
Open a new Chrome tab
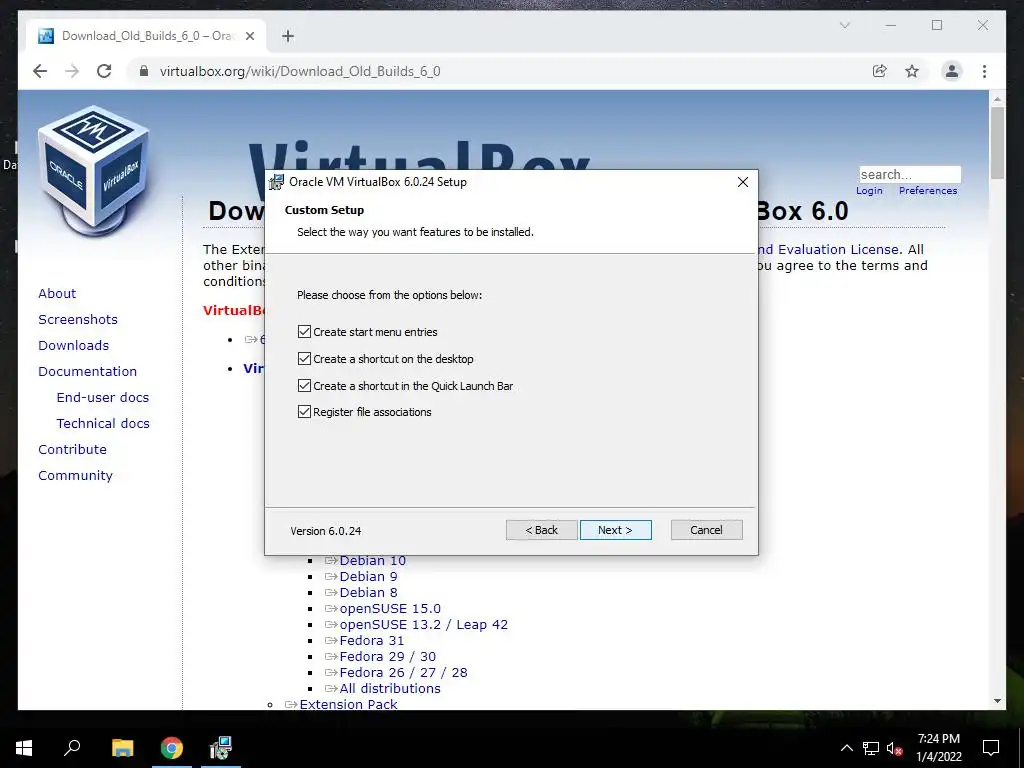point(288,36)
